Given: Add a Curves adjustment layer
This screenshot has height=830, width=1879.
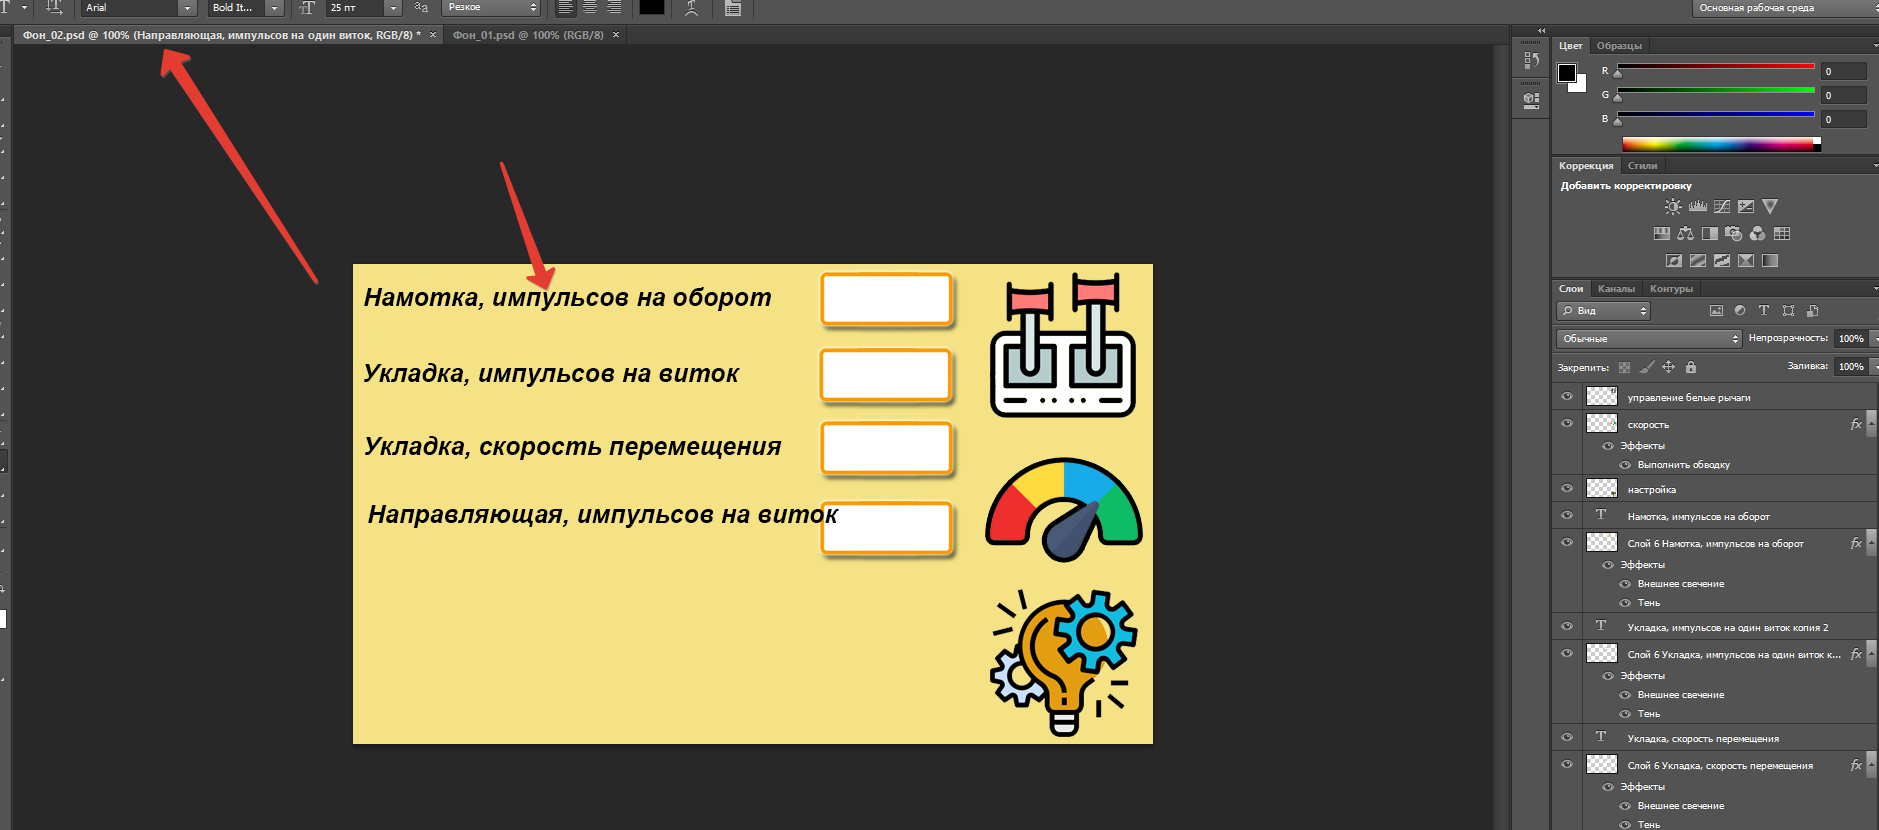Looking at the screenshot, I should pyautogui.click(x=1722, y=207).
